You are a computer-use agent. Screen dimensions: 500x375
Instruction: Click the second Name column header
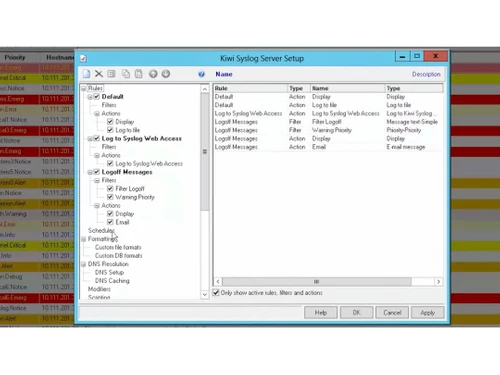(x=348, y=88)
